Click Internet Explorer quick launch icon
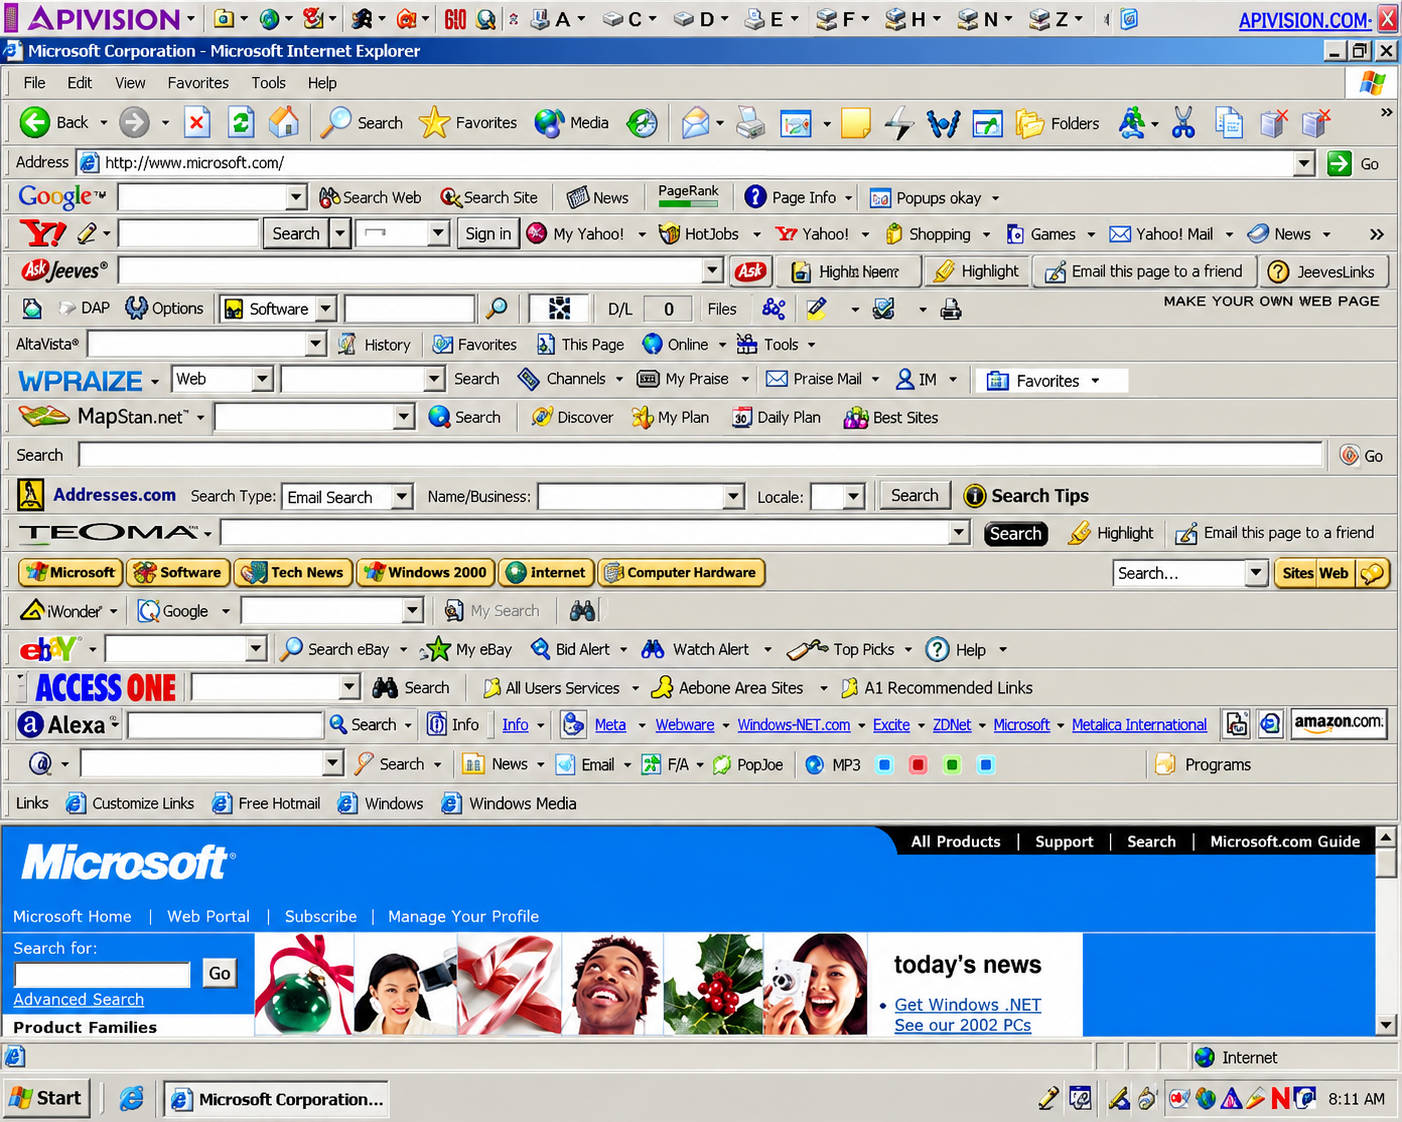 (x=131, y=1099)
